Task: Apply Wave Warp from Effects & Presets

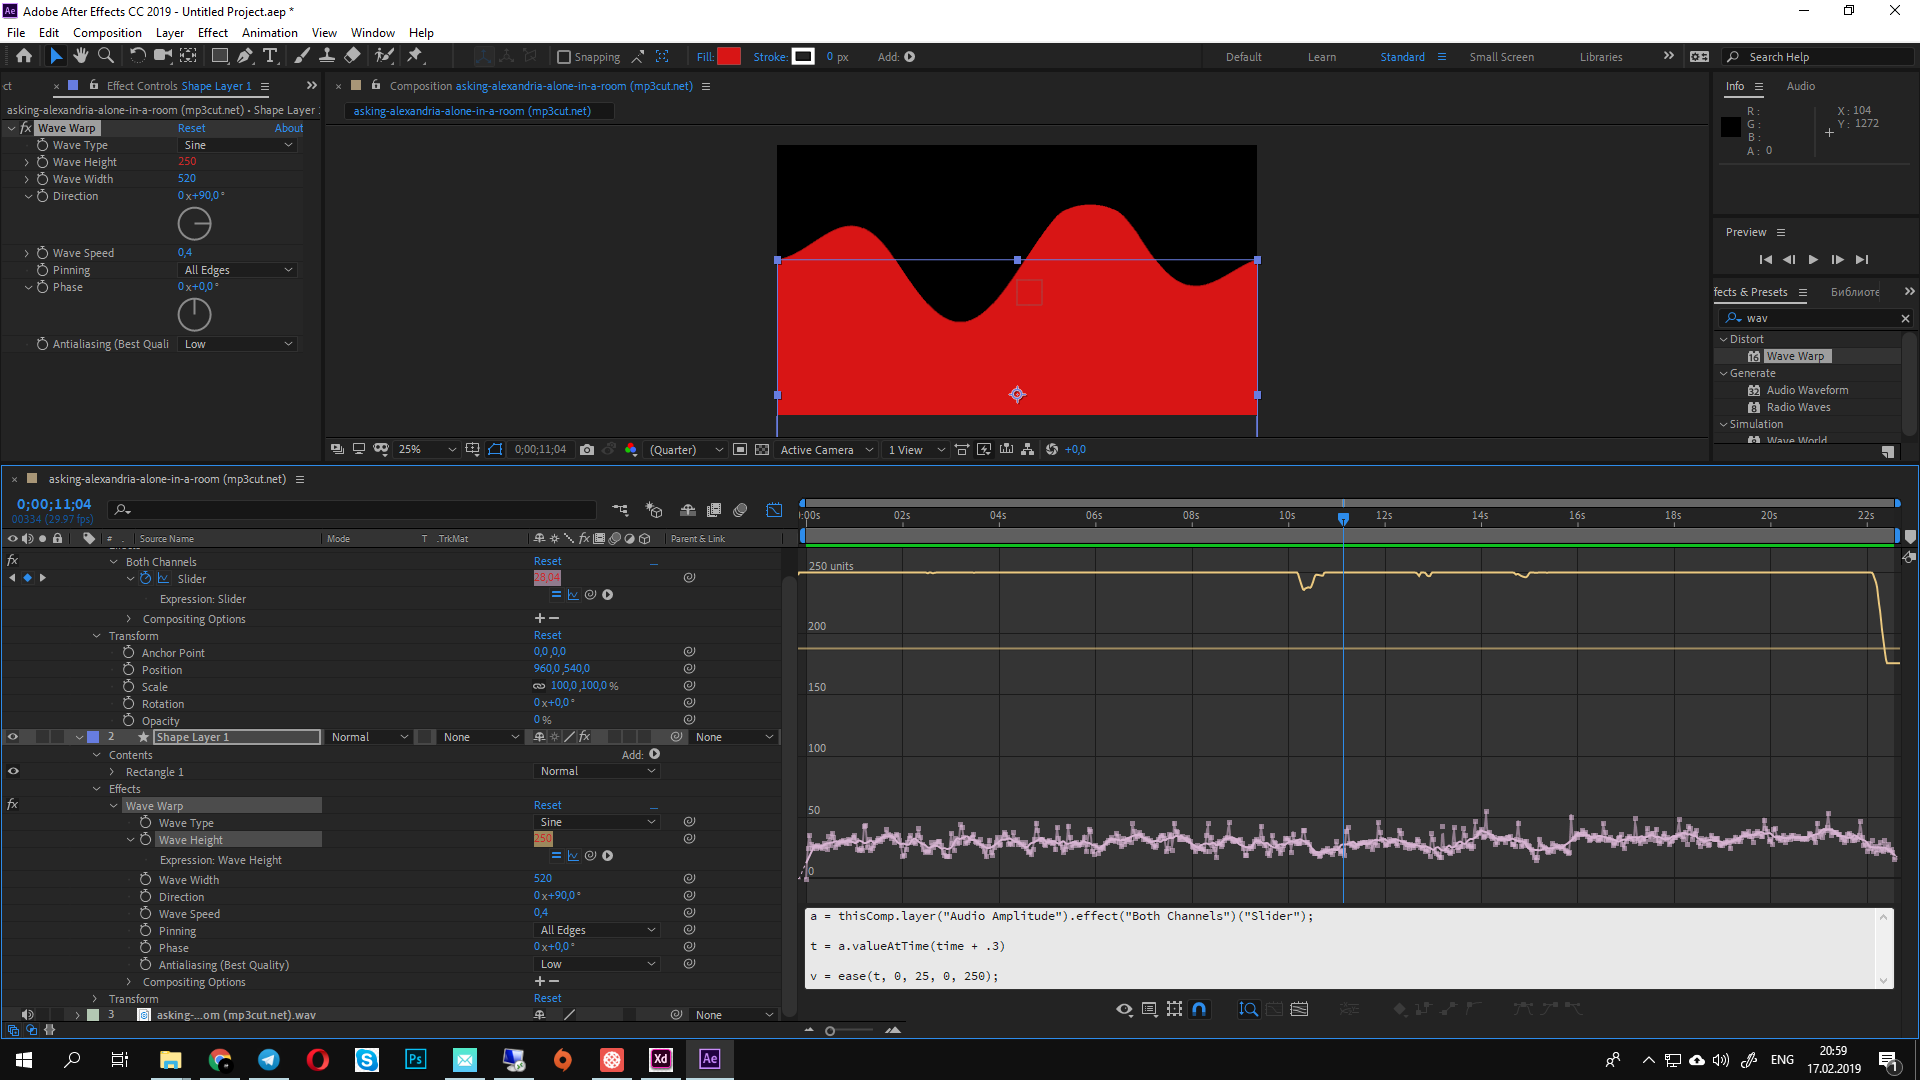Action: pos(1795,356)
